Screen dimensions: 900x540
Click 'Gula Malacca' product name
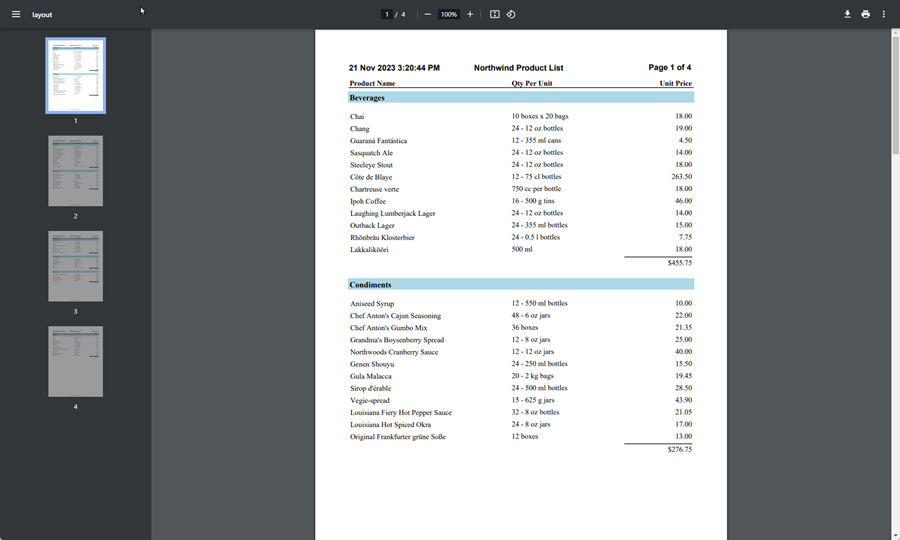pos(371,376)
